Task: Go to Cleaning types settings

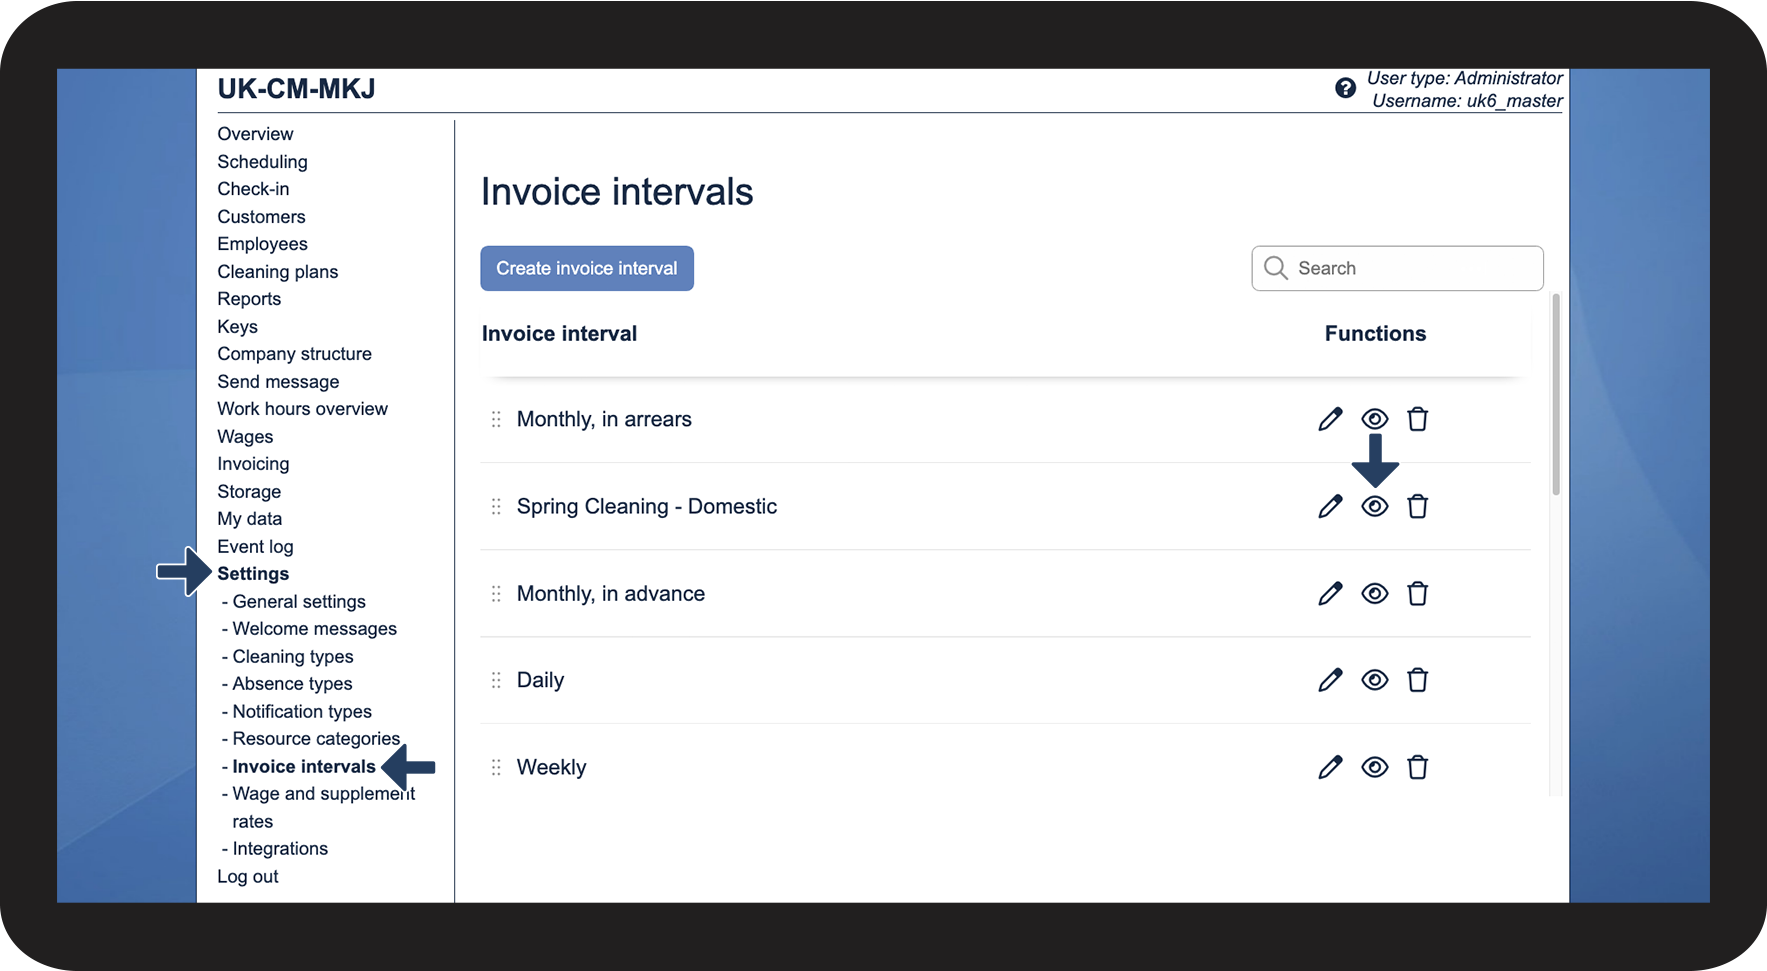Action: click(293, 657)
